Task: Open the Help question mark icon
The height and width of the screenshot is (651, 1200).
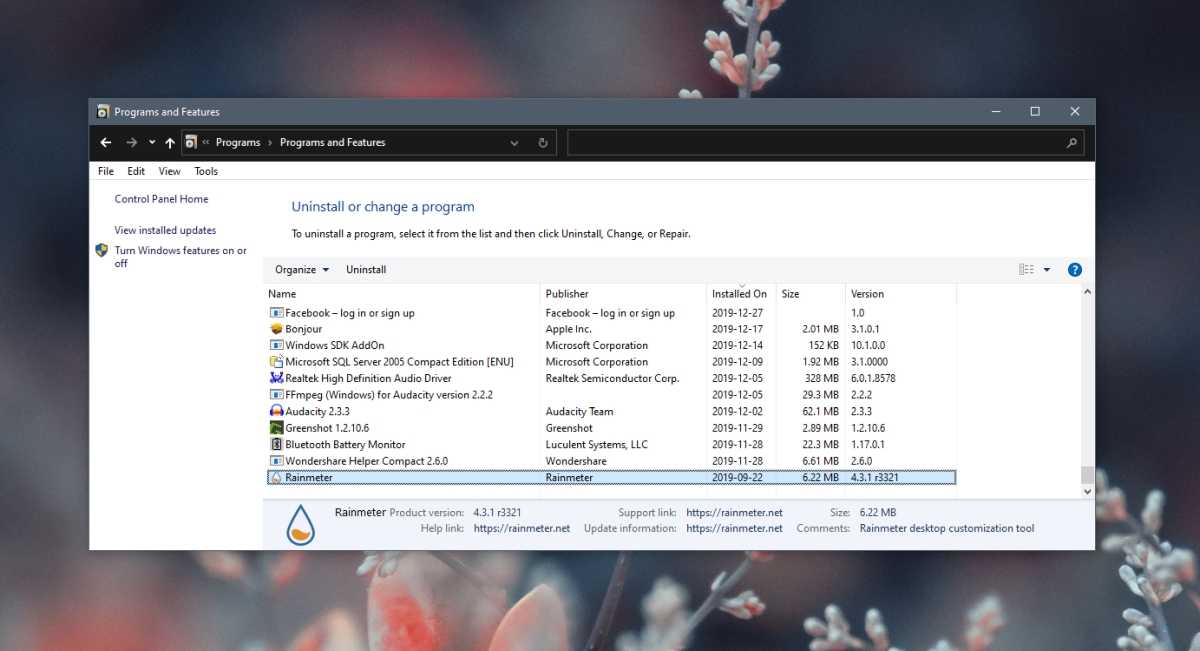Action: [x=1075, y=270]
